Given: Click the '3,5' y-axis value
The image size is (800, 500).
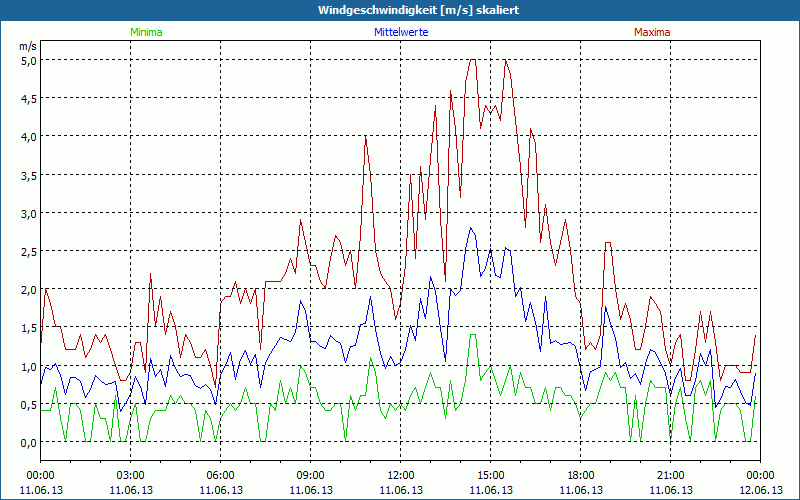Looking at the screenshot, I should click(29, 176).
